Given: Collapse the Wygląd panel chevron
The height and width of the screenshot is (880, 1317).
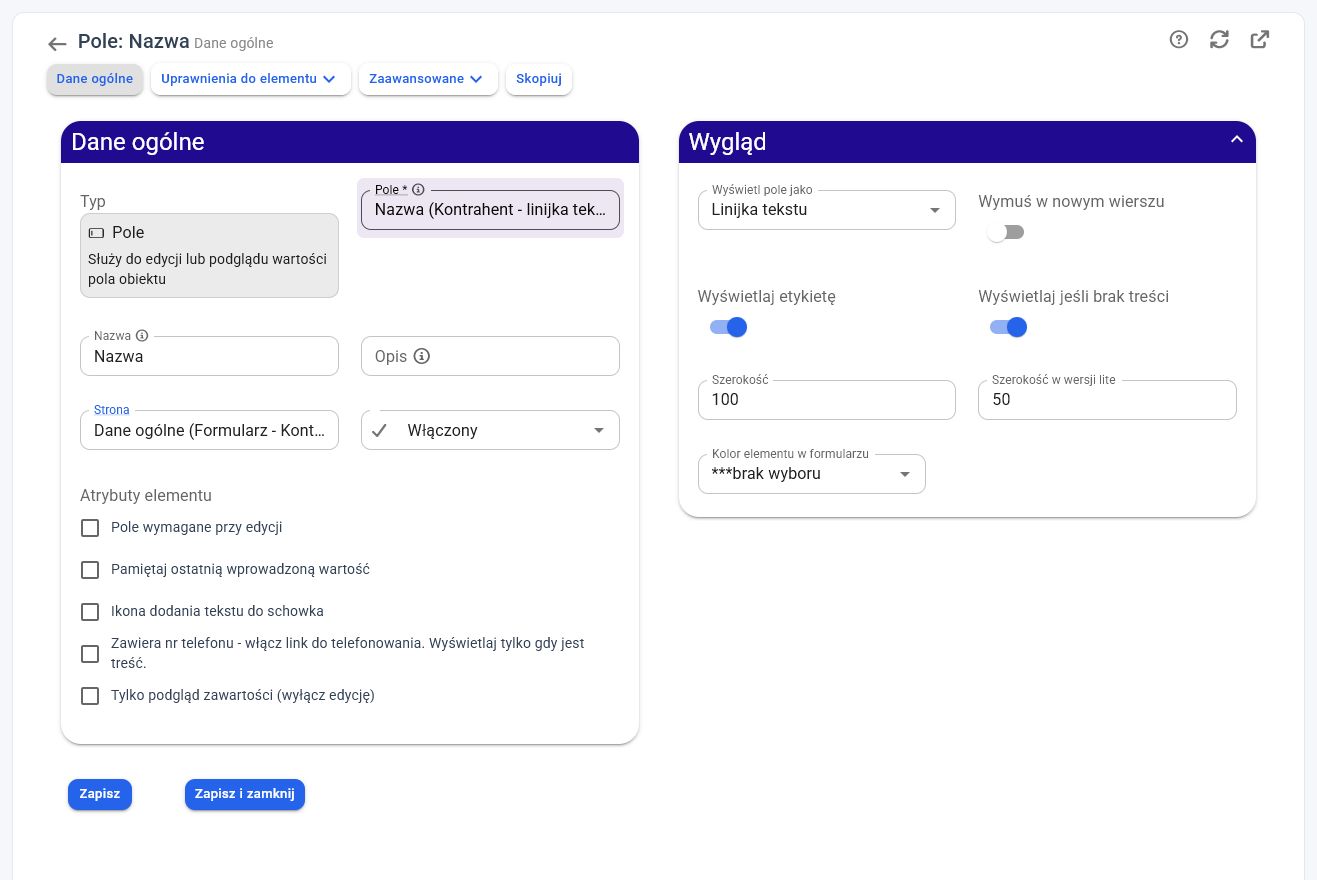Looking at the screenshot, I should [1237, 140].
